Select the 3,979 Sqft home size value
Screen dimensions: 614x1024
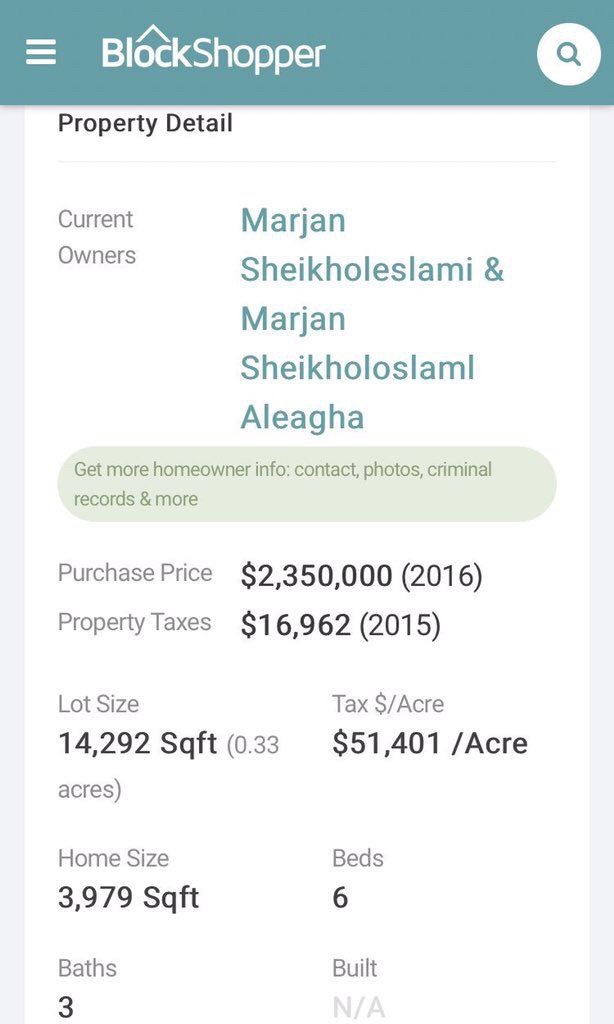pyautogui.click(x=128, y=897)
